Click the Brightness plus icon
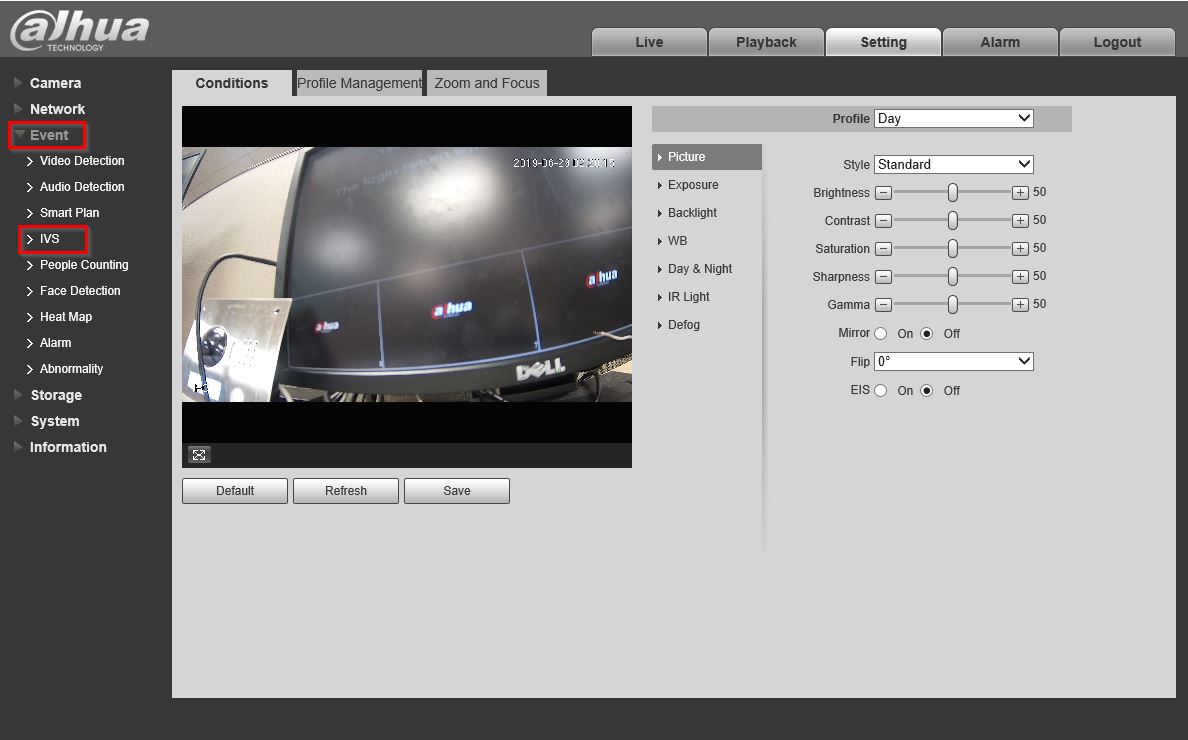The image size is (1188, 740). click(x=1019, y=193)
